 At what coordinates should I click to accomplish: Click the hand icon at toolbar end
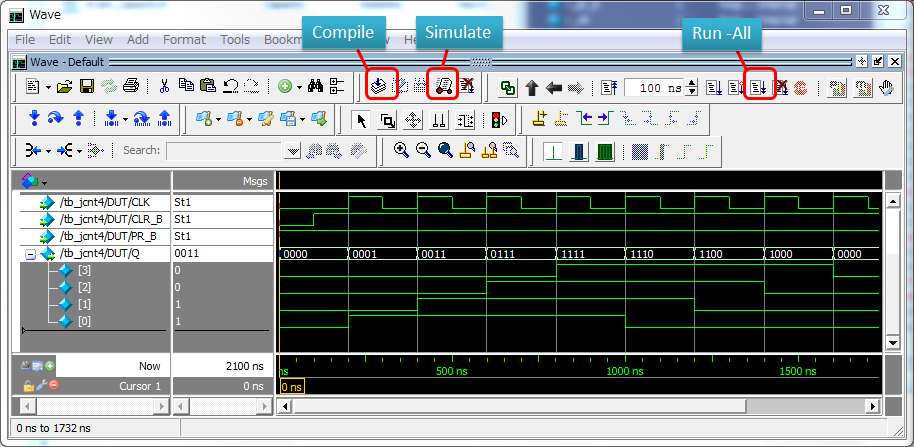click(887, 88)
